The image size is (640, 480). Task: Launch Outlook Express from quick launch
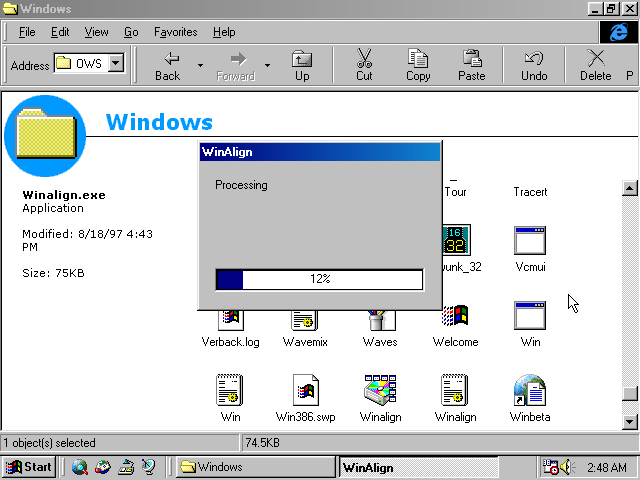point(102,467)
